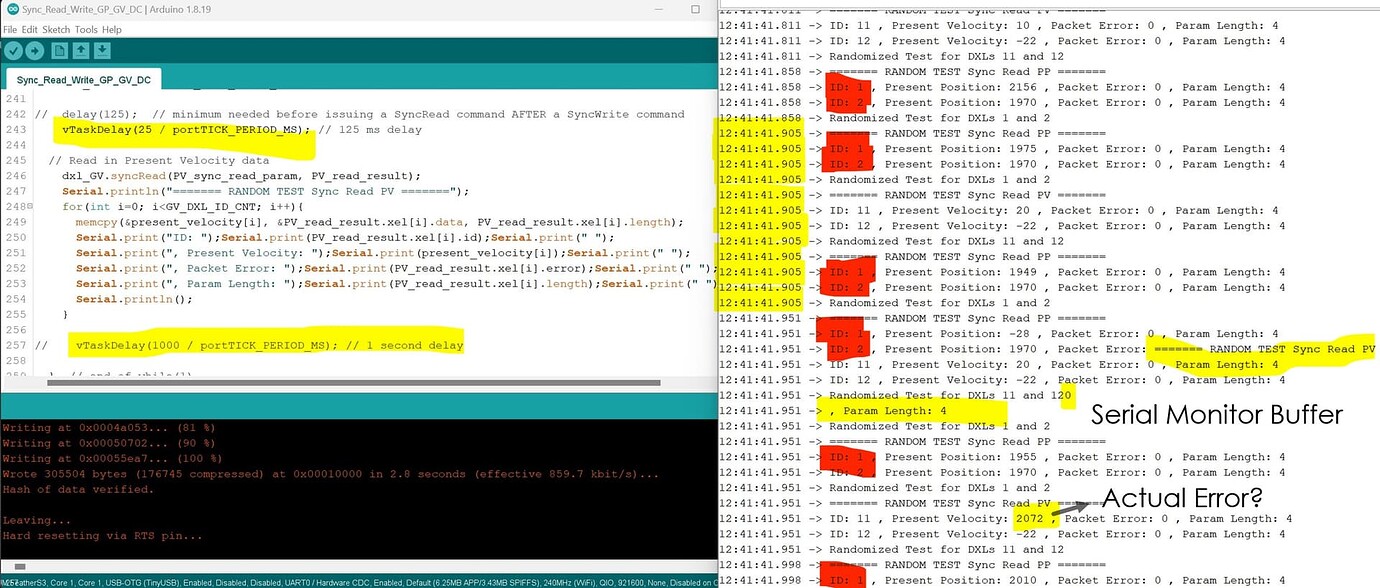Place cursor on the vTaskDelay(1000 line
1380x588 pixels.
coord(270,345)
